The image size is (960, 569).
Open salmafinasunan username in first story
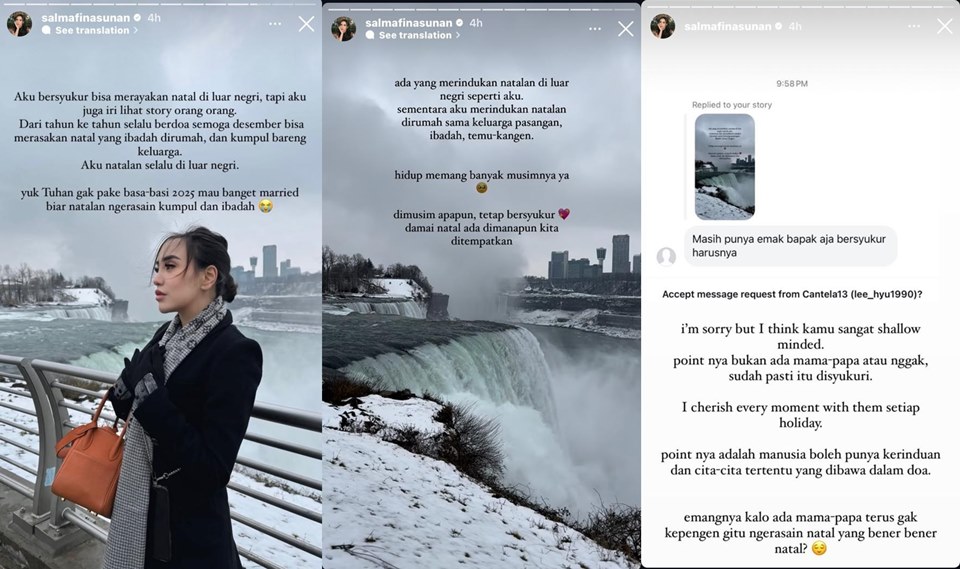coord(86,18)
